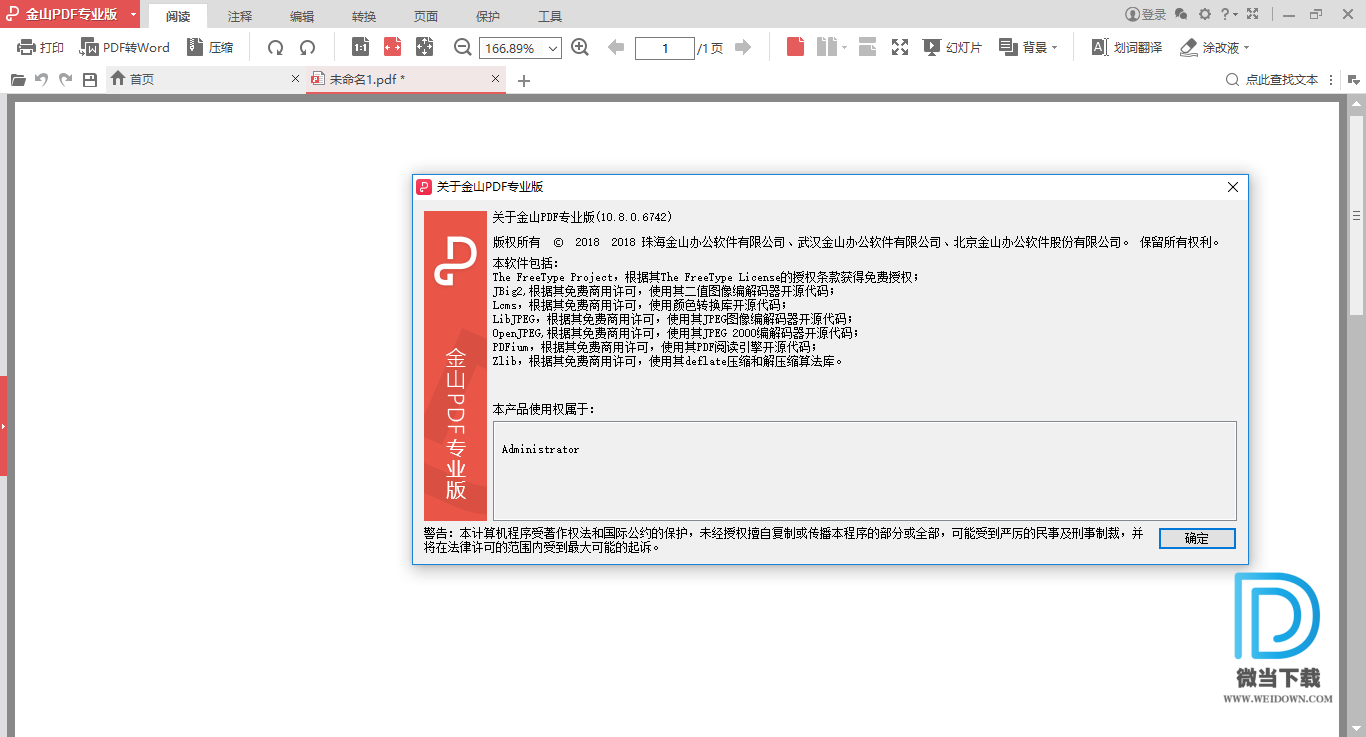Switch to the 阅读 ribbon tab

[x=178, y=16]
